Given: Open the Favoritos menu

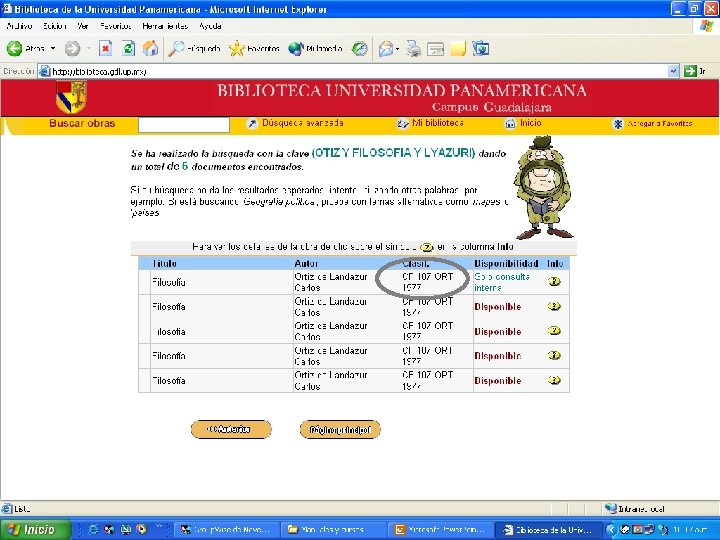Looking at the screenshot, I should coord(116,26).
